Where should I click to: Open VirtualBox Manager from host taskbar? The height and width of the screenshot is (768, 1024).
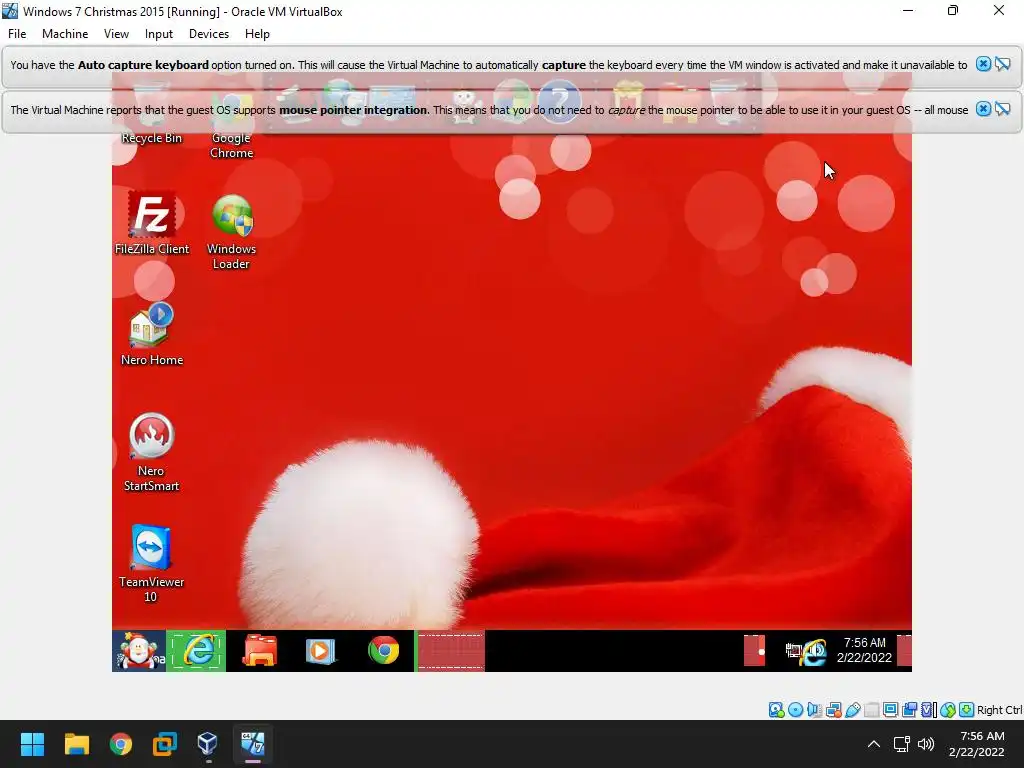tap(208, 744)
